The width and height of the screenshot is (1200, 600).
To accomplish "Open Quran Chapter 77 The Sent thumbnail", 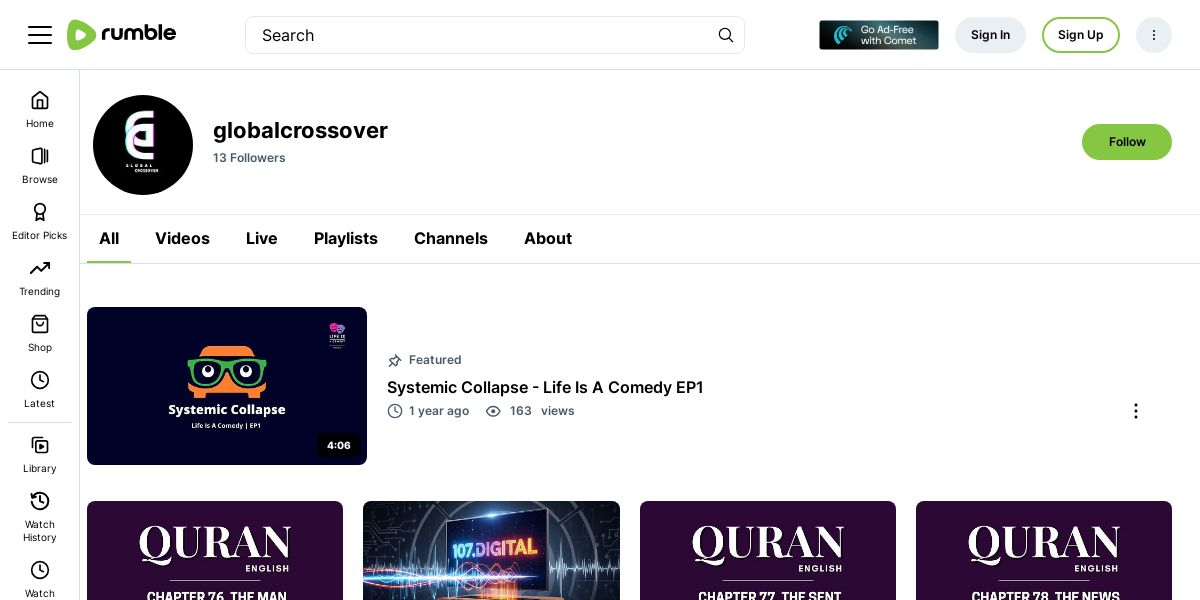I will [x=768, y=550].
